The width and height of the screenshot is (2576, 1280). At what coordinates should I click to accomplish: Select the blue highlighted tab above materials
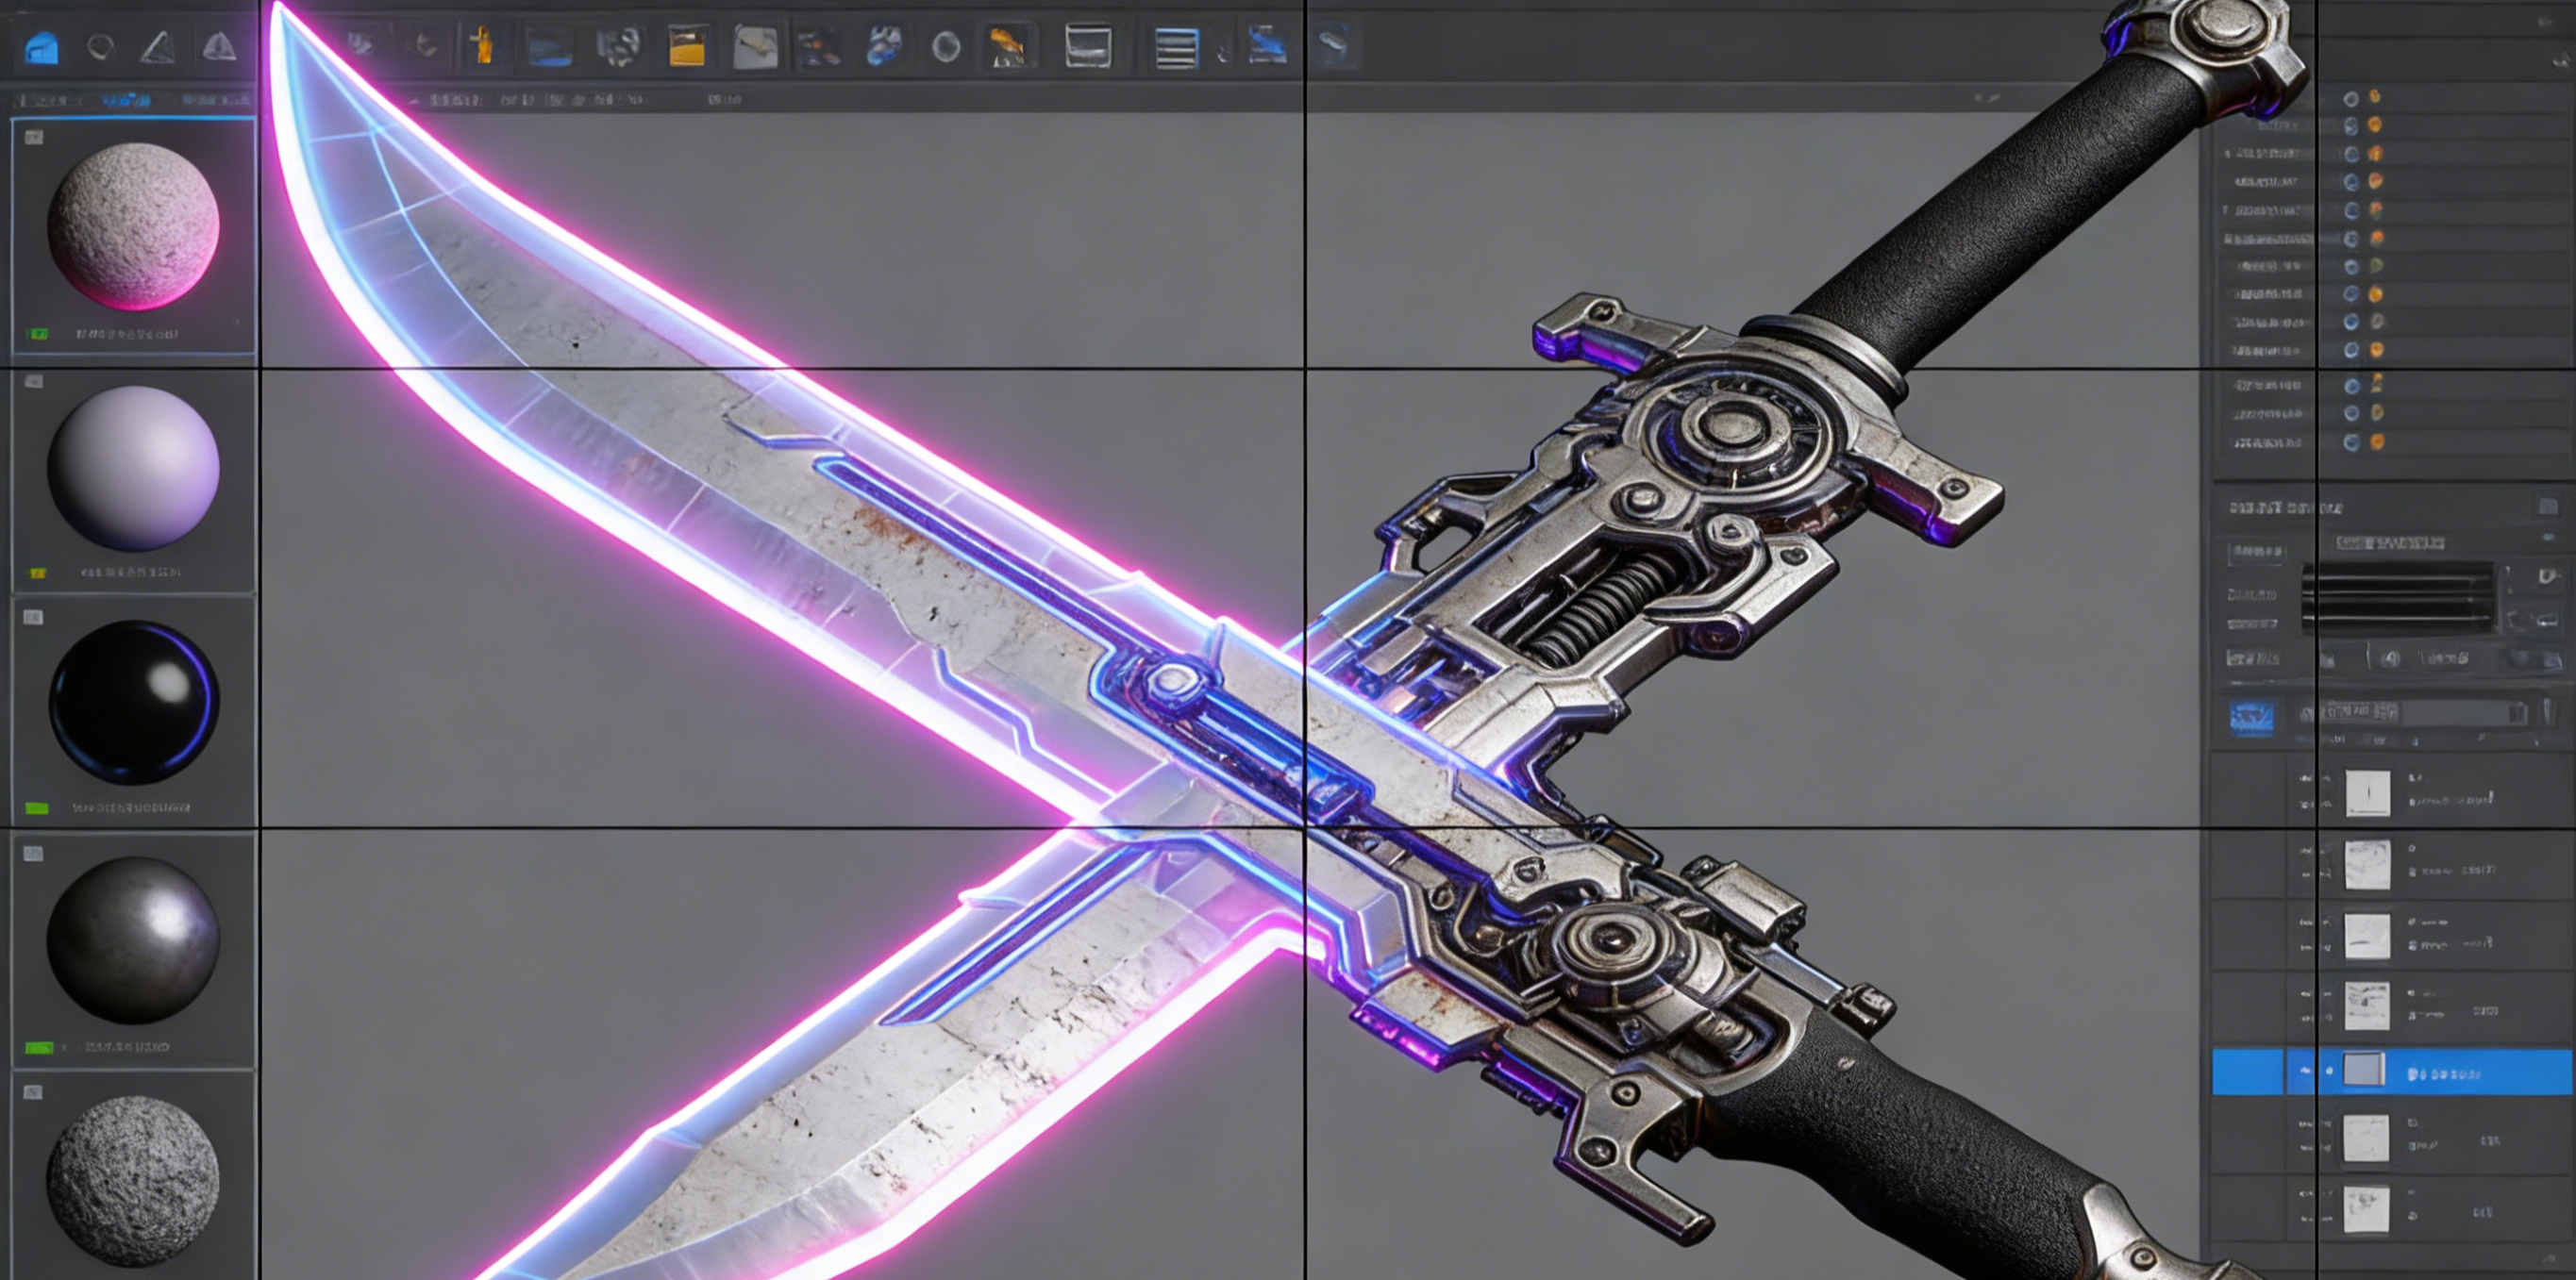(126, 100)
